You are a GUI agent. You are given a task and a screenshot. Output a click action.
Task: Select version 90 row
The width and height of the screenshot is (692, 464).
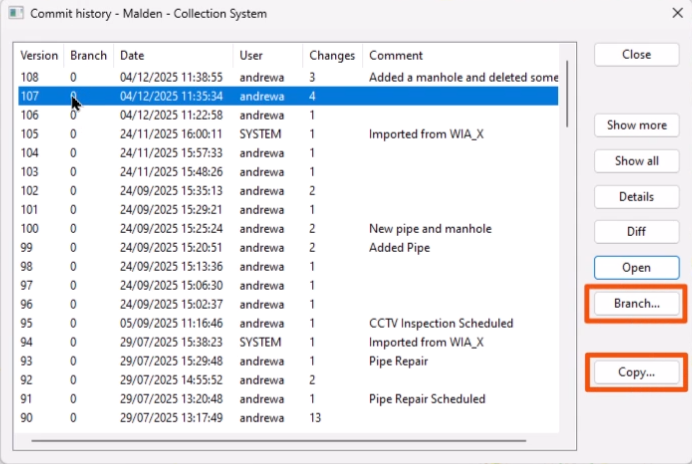288,418
